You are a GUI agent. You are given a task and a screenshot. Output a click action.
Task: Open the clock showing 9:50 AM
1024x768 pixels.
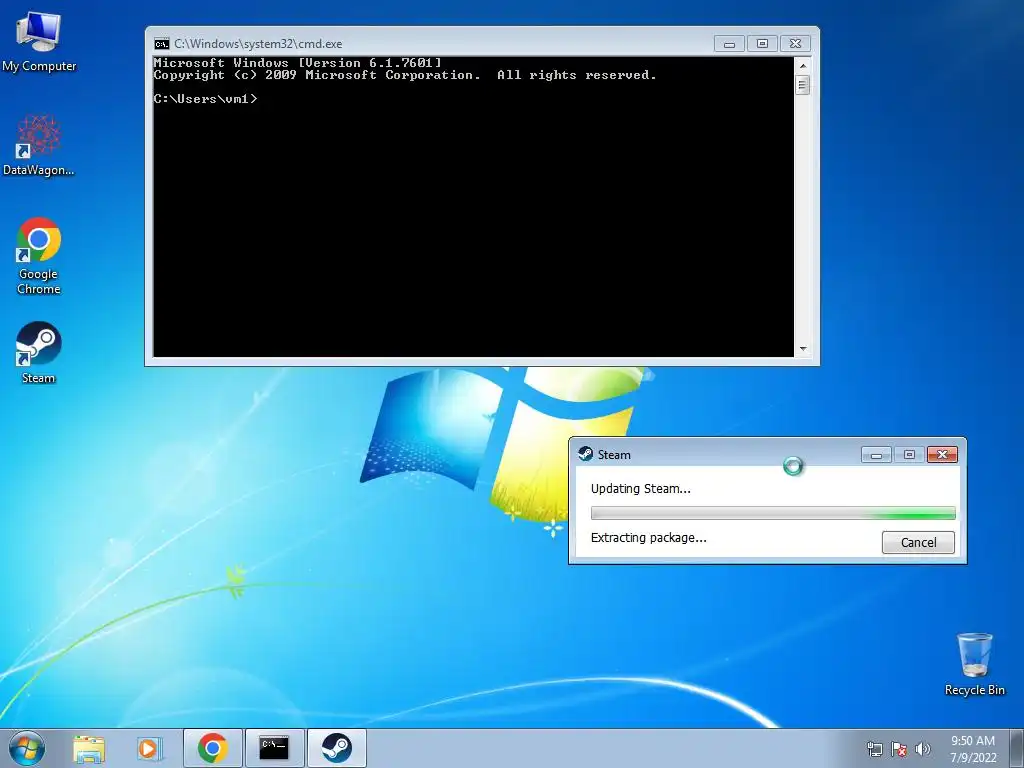[973, 741]
